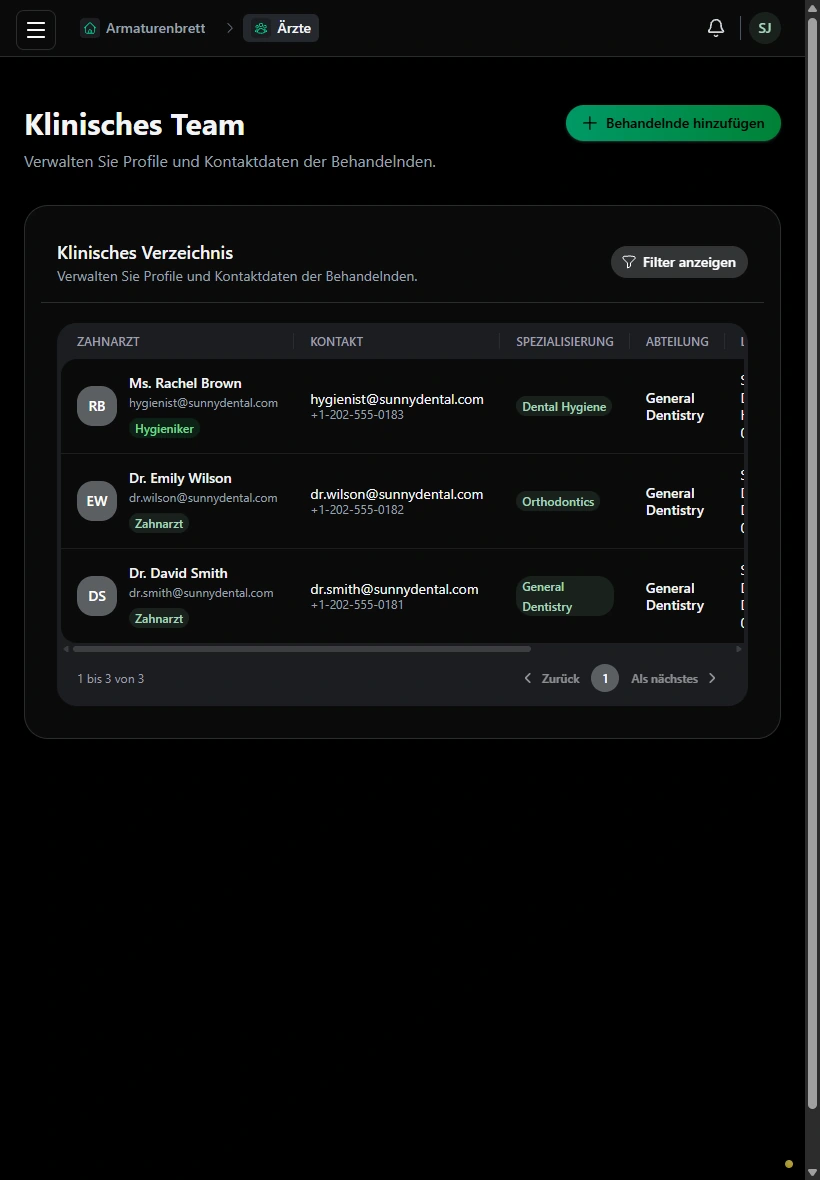Click the EW avatar for Emily Wilson
This screenshot has height=1180, width=820.
[x=97, y=501]
